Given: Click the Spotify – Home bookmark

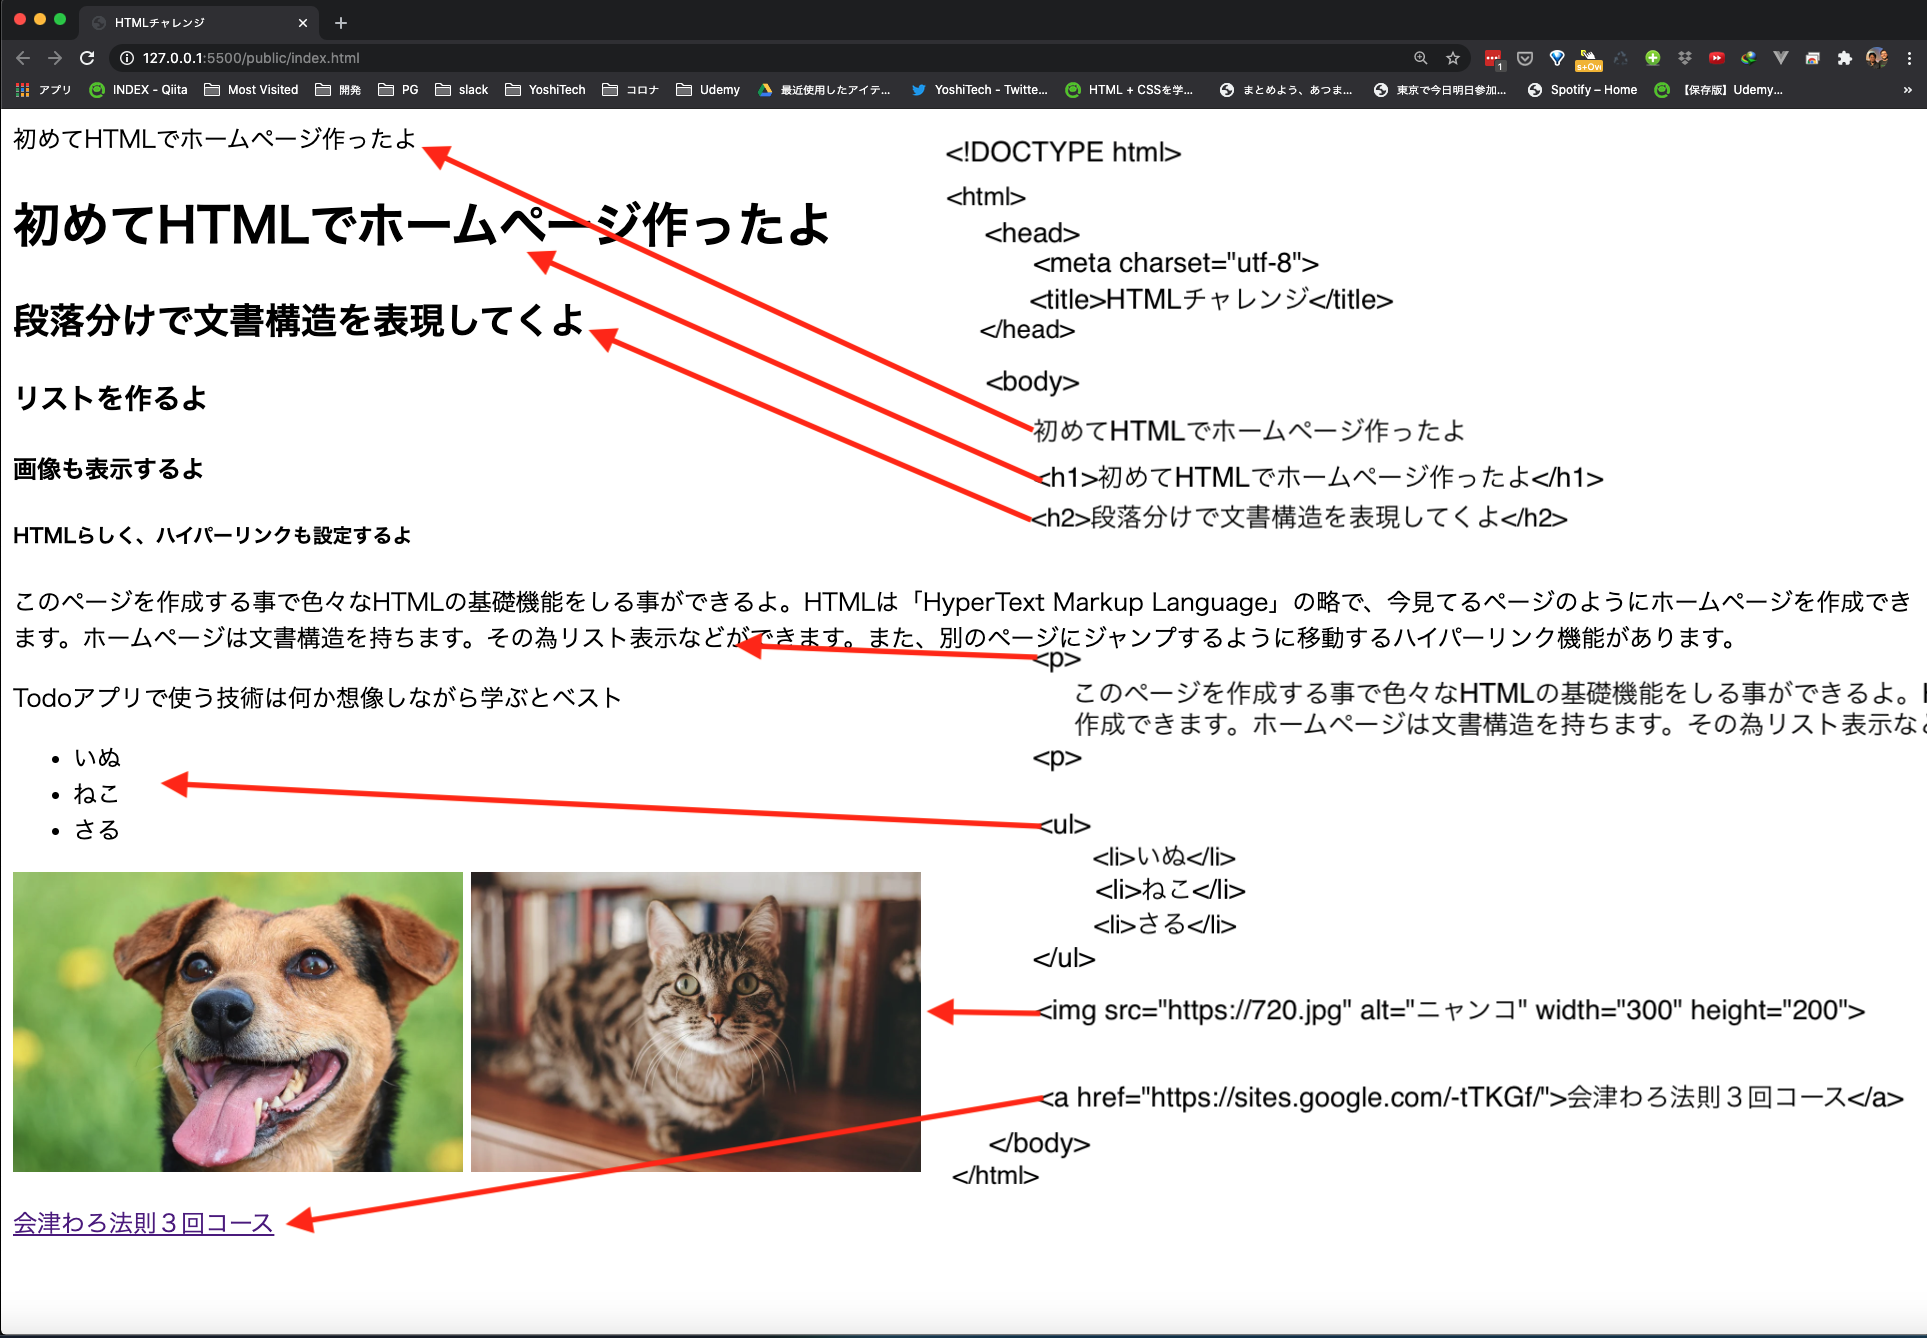Looking at the screenshot, I should [x=1581, y=89].
